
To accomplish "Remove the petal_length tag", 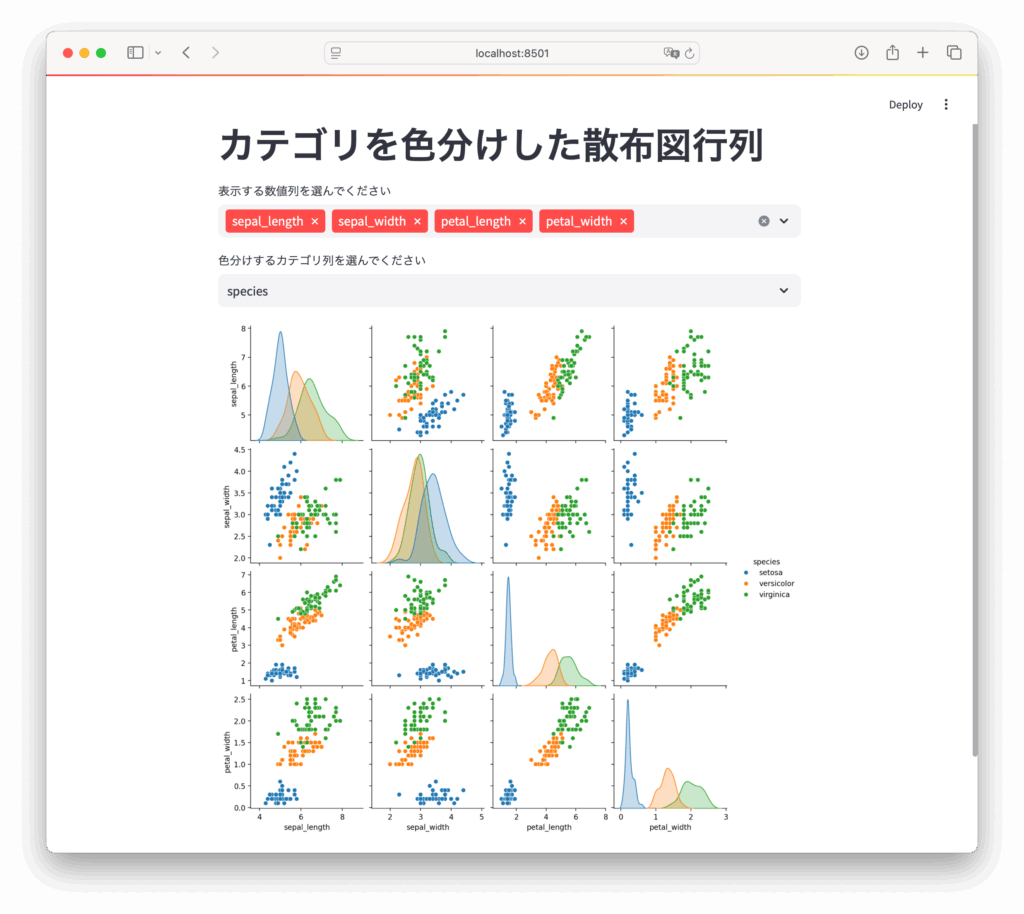I will click(x=523, y=222).
